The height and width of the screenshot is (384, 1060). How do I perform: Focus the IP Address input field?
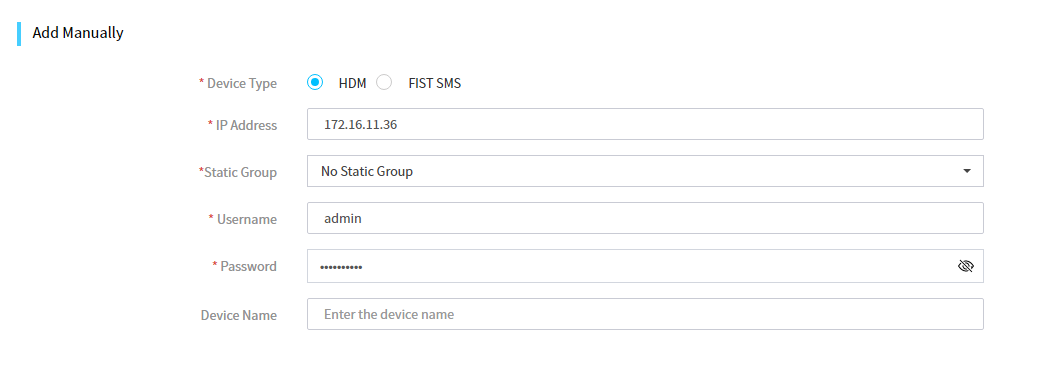tap(645, 124)
